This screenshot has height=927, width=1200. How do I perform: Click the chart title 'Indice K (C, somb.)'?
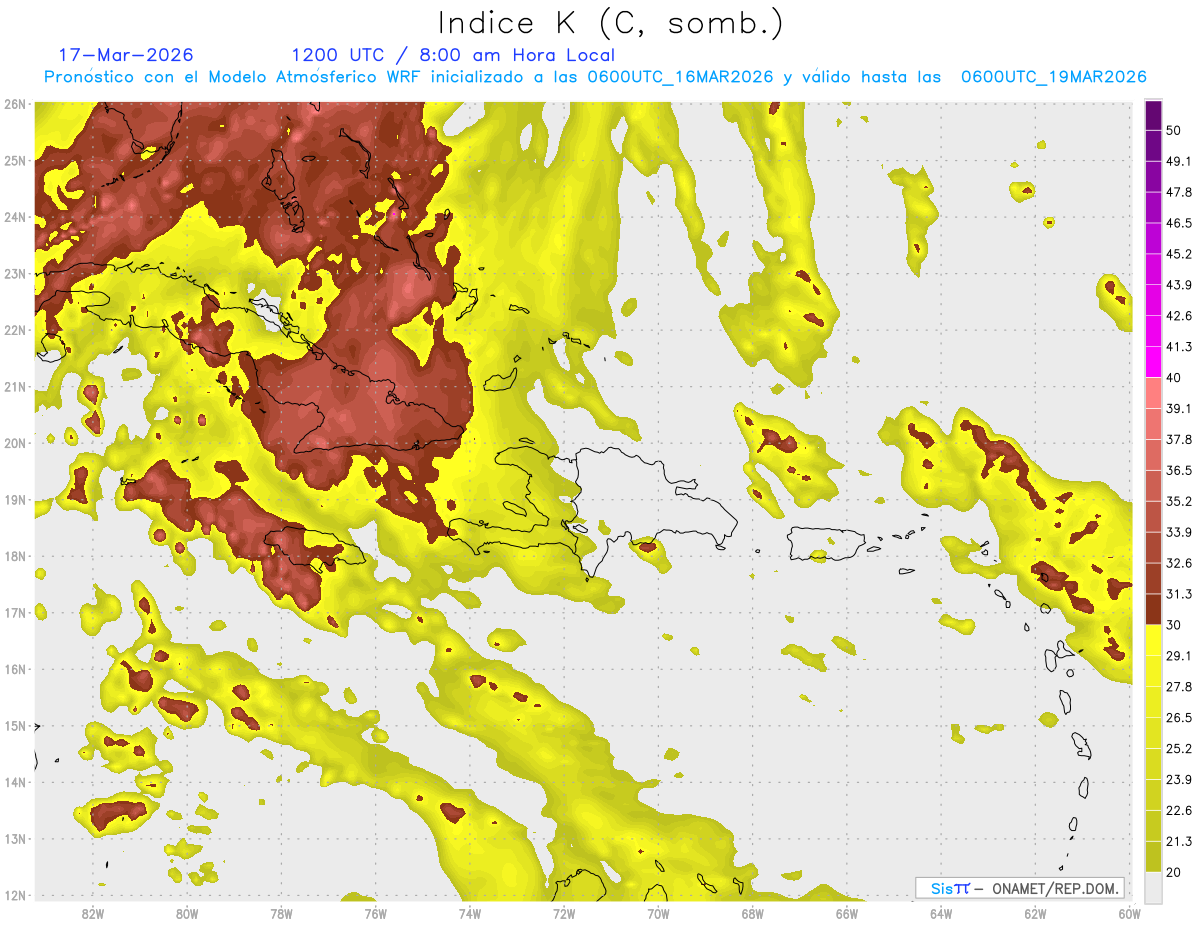[x=611, y=23]
